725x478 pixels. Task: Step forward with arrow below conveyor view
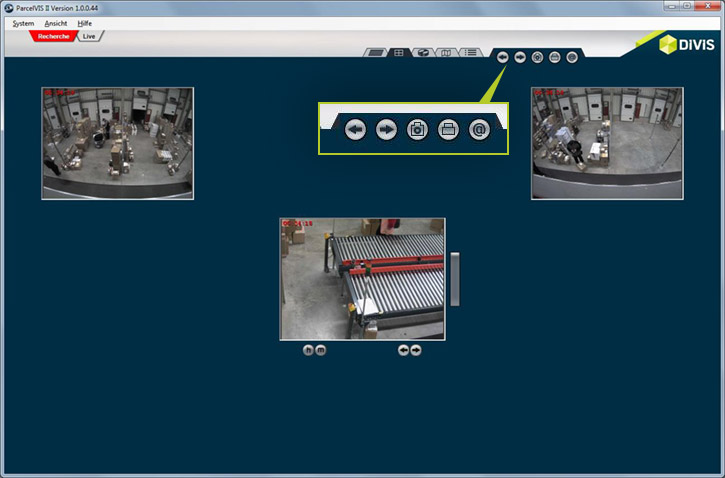[x=416, y=350]
